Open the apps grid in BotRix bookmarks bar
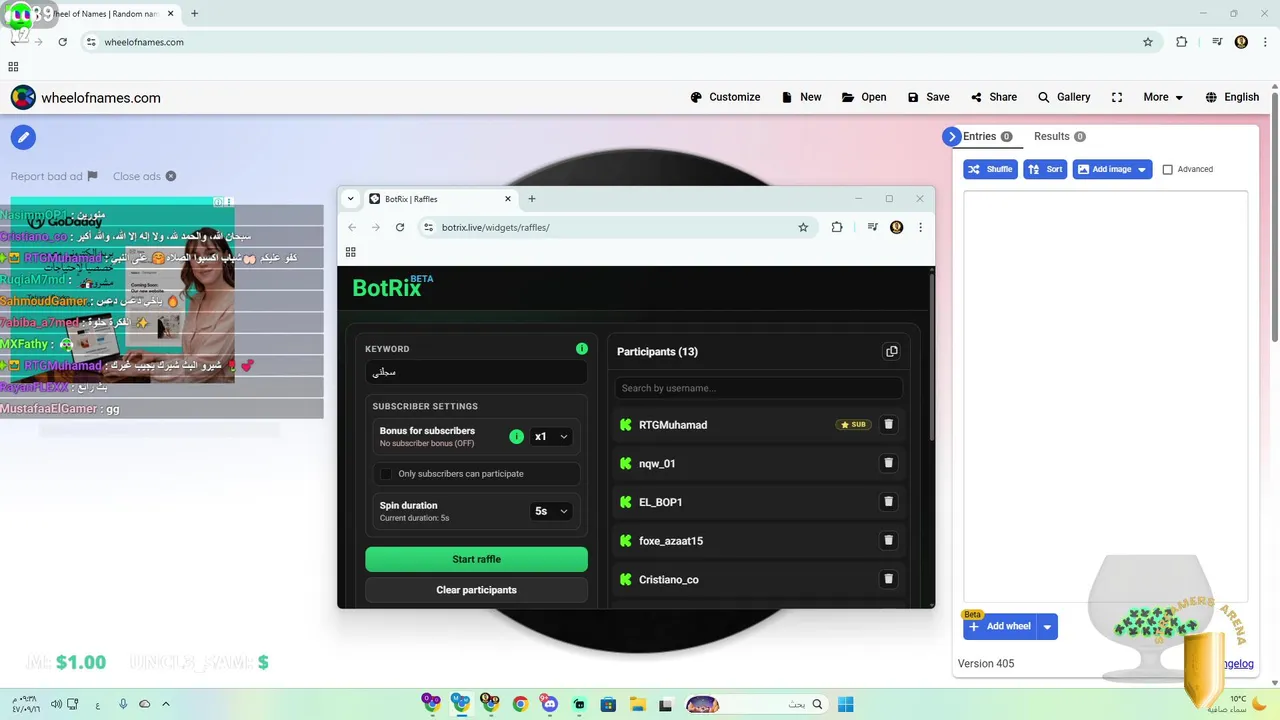 point(351,252)
